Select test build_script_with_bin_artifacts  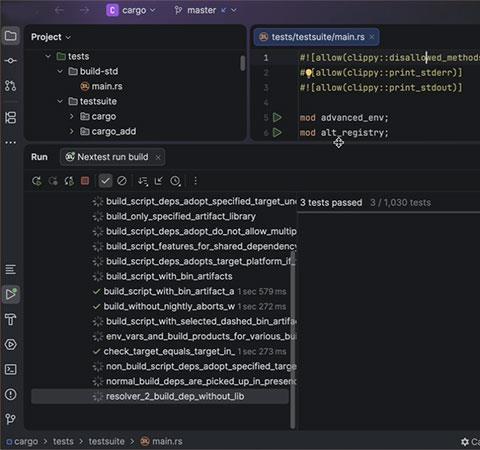click(x=169, y=276)
